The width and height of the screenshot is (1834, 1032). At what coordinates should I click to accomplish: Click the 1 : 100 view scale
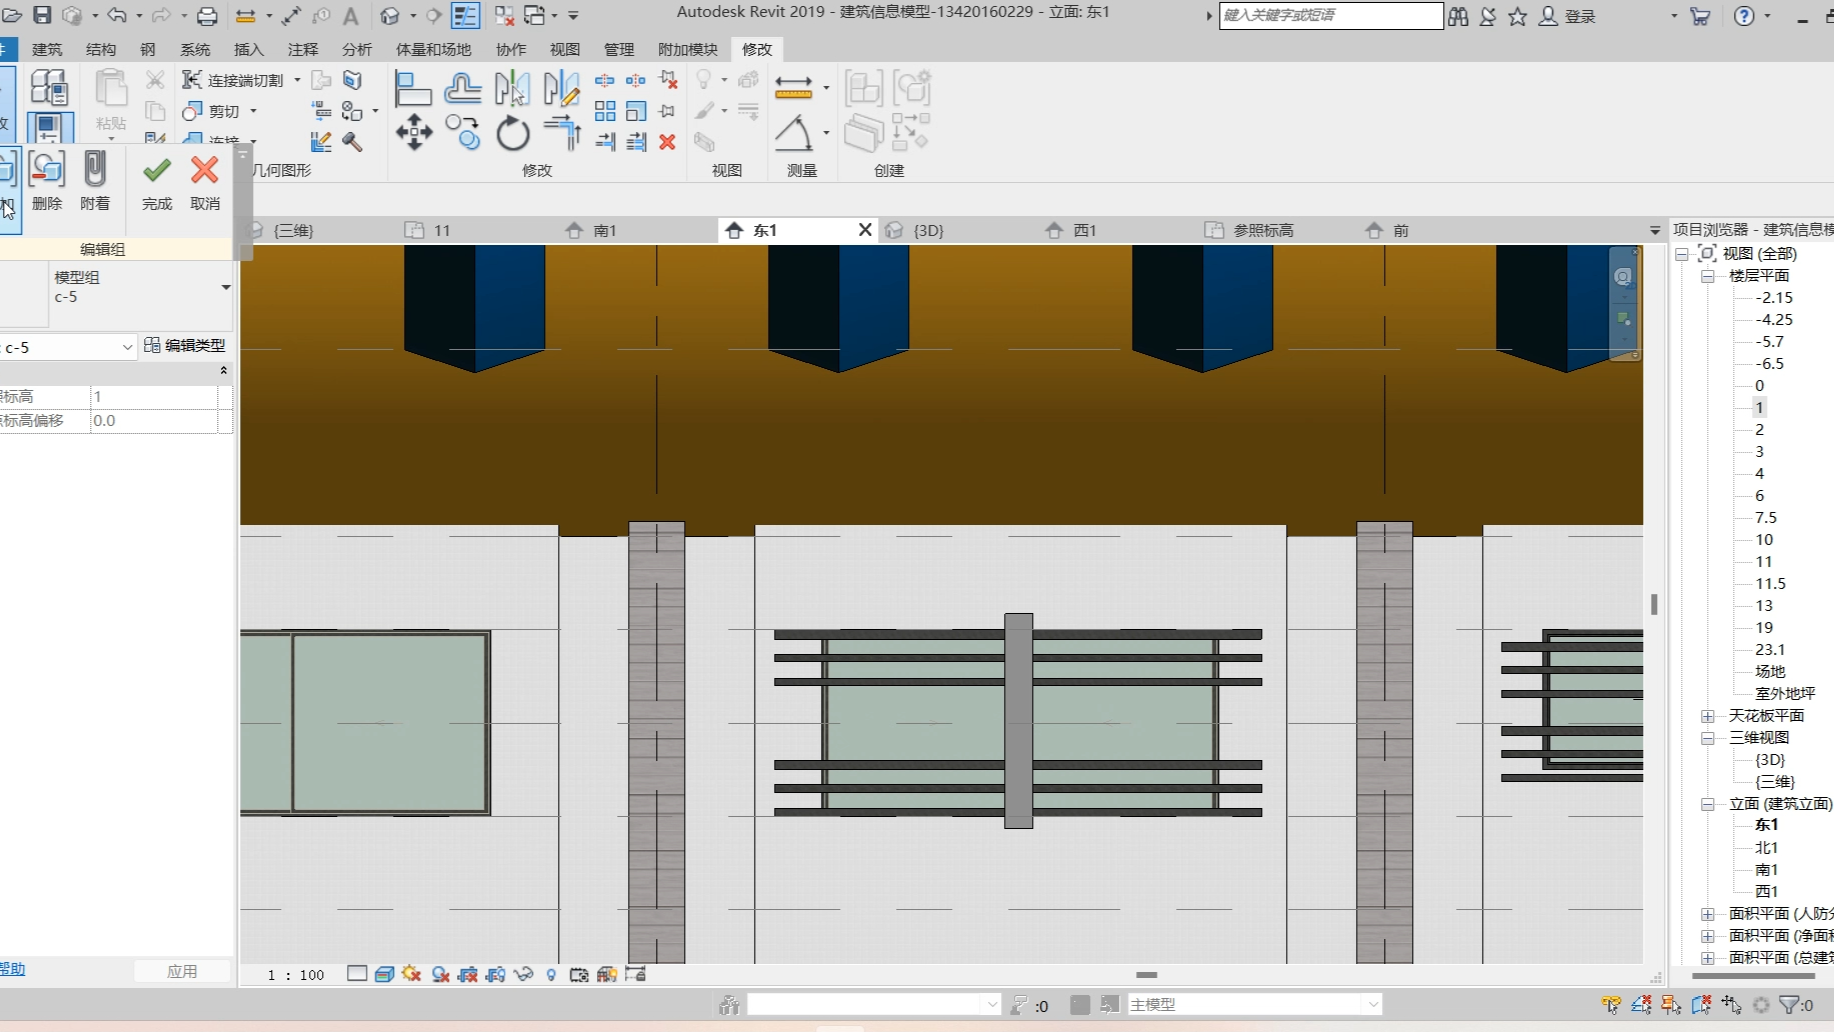pos(296,974)
